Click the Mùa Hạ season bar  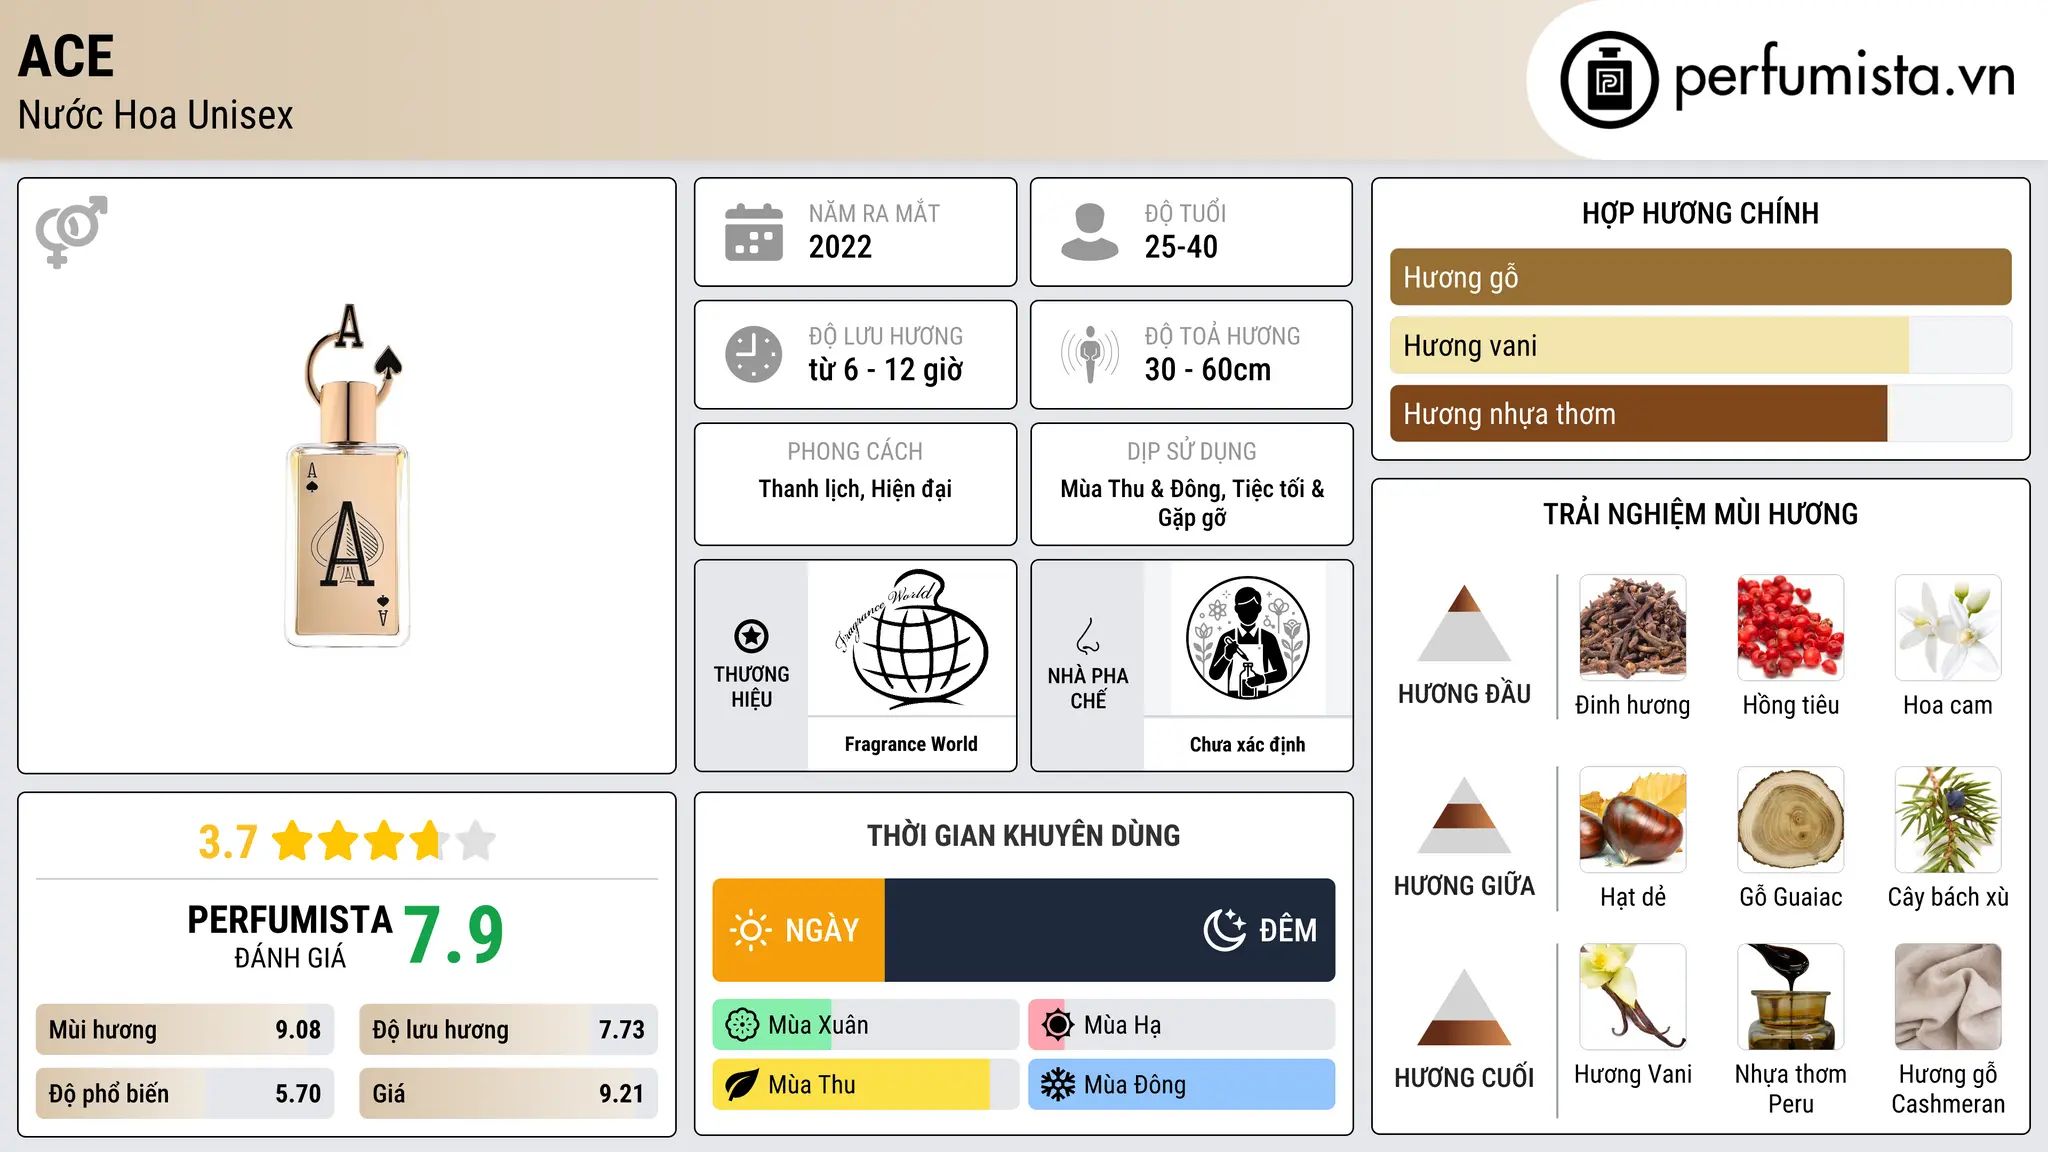(x=1182, y=1025)
